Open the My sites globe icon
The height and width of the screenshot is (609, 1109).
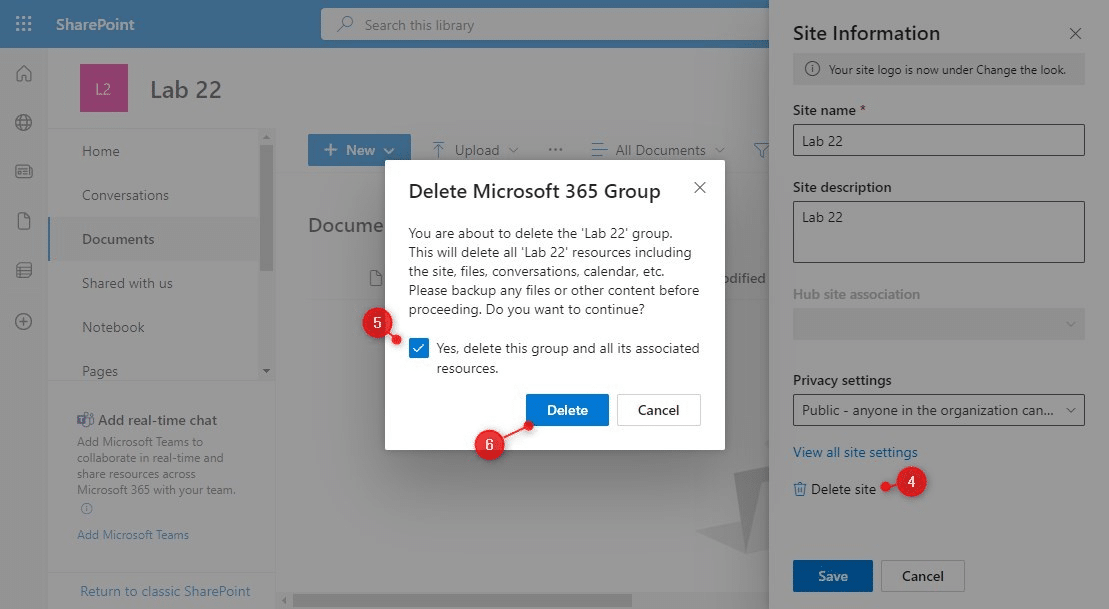tap(23, 122)
